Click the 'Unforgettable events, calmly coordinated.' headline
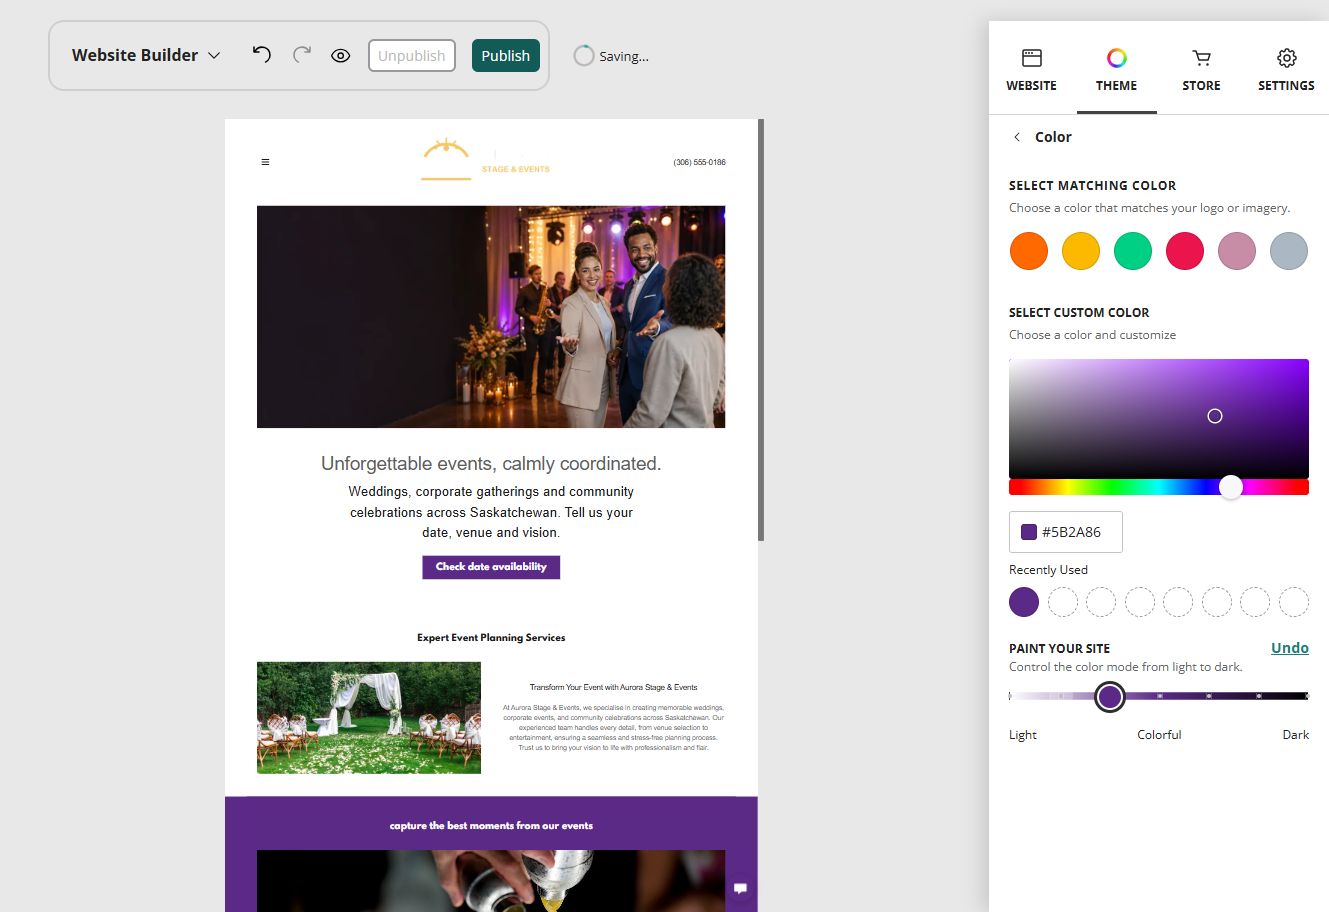The width and height of the screenshot is (1329, 912). [x=491, y=464]
